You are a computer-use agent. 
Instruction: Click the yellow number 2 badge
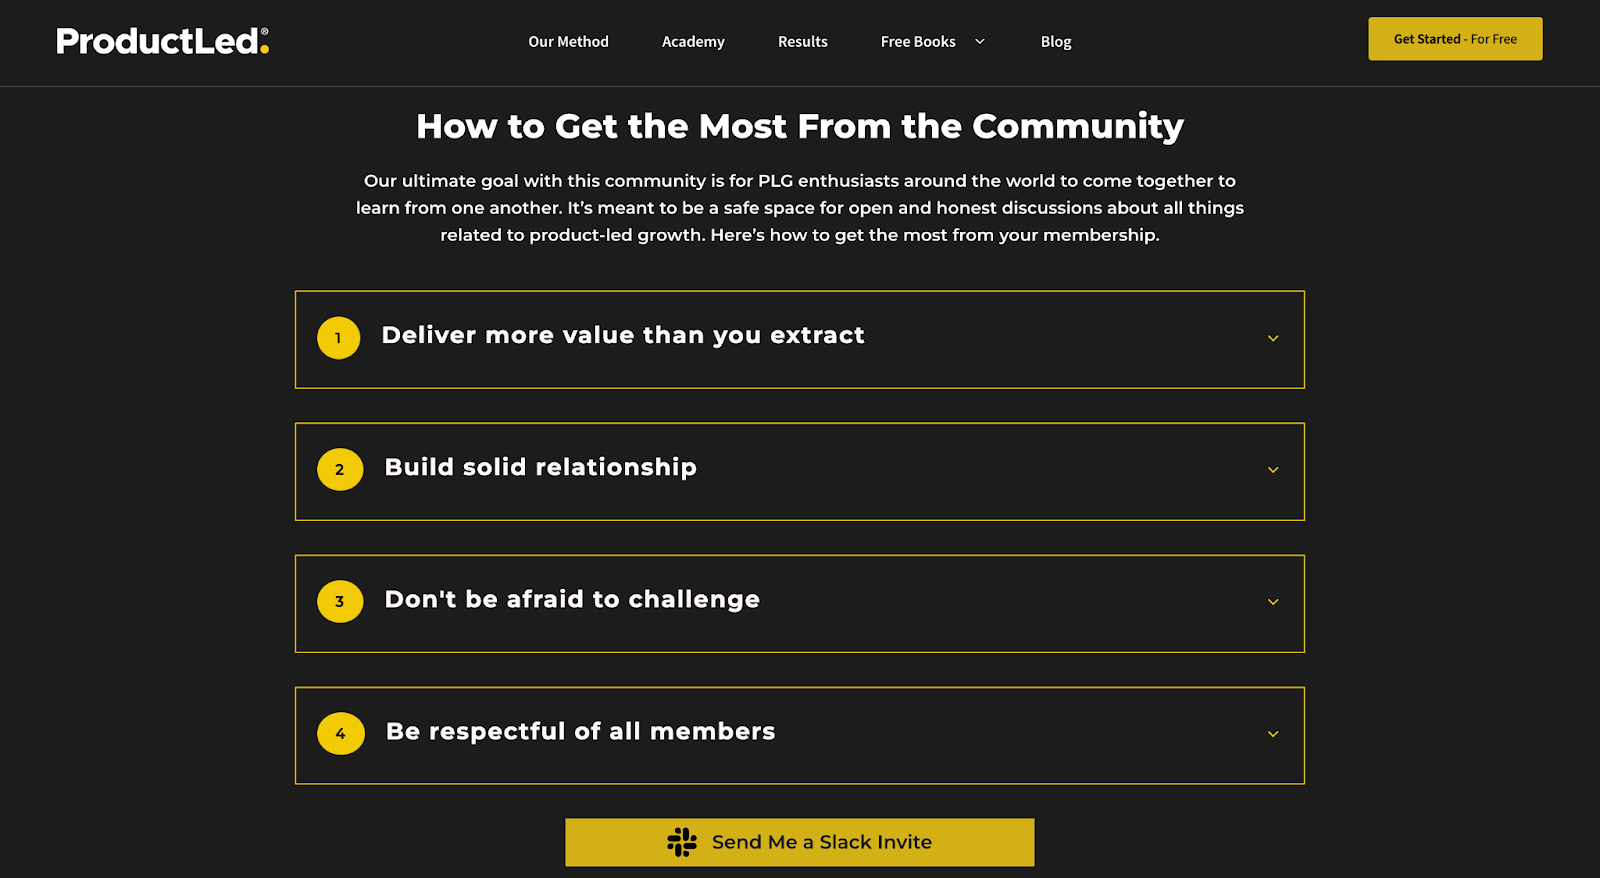(x=340, y=470)
